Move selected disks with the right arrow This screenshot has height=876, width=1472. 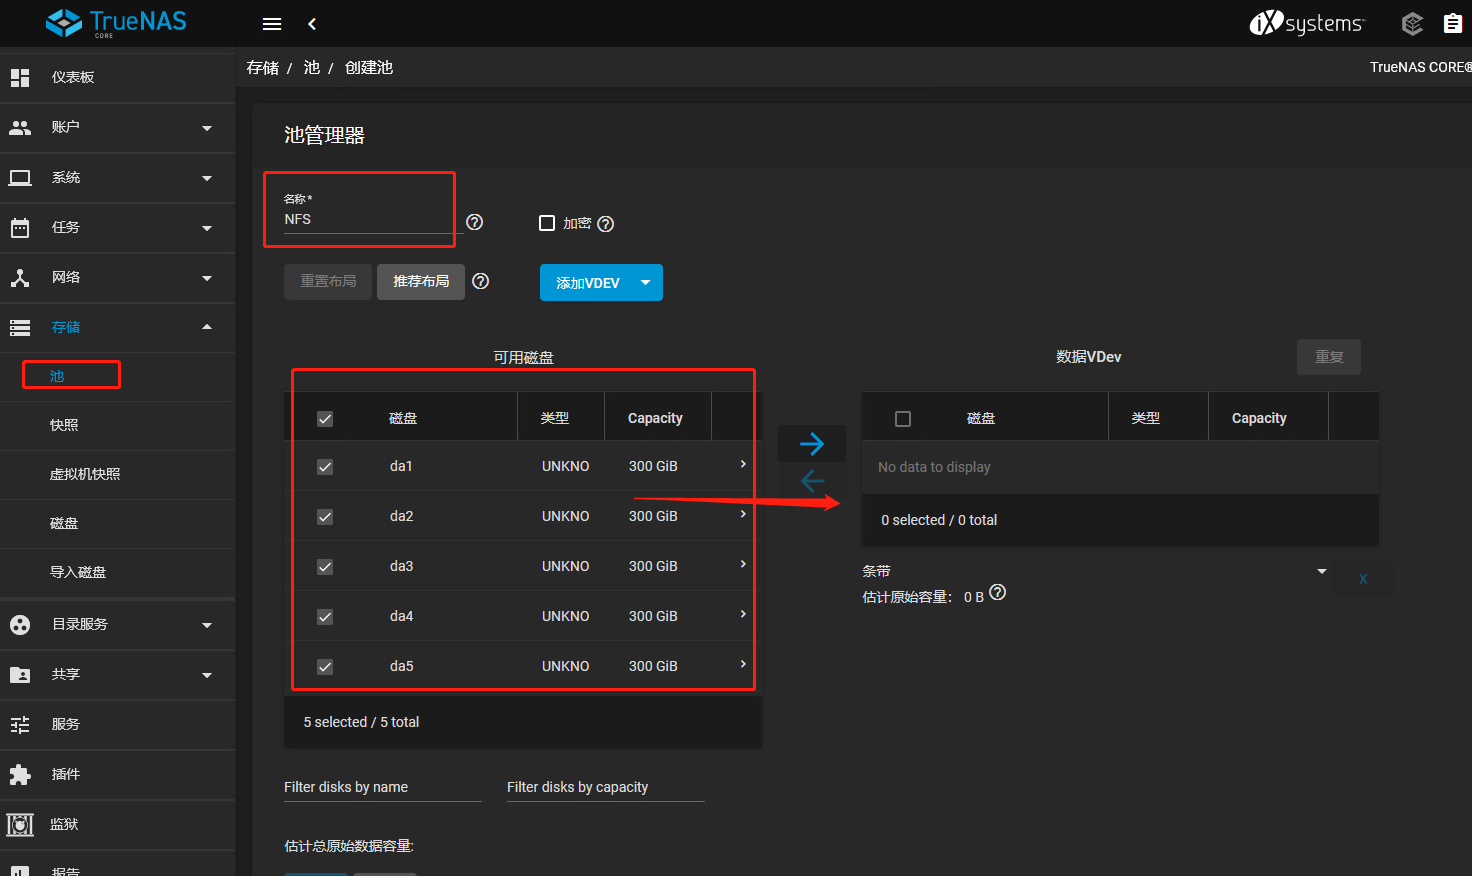(x=812, y=443)
